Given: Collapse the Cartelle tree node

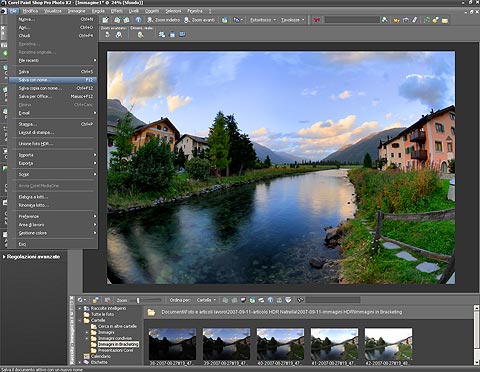Looking at the screenshot, I should (x=80, y=320).
